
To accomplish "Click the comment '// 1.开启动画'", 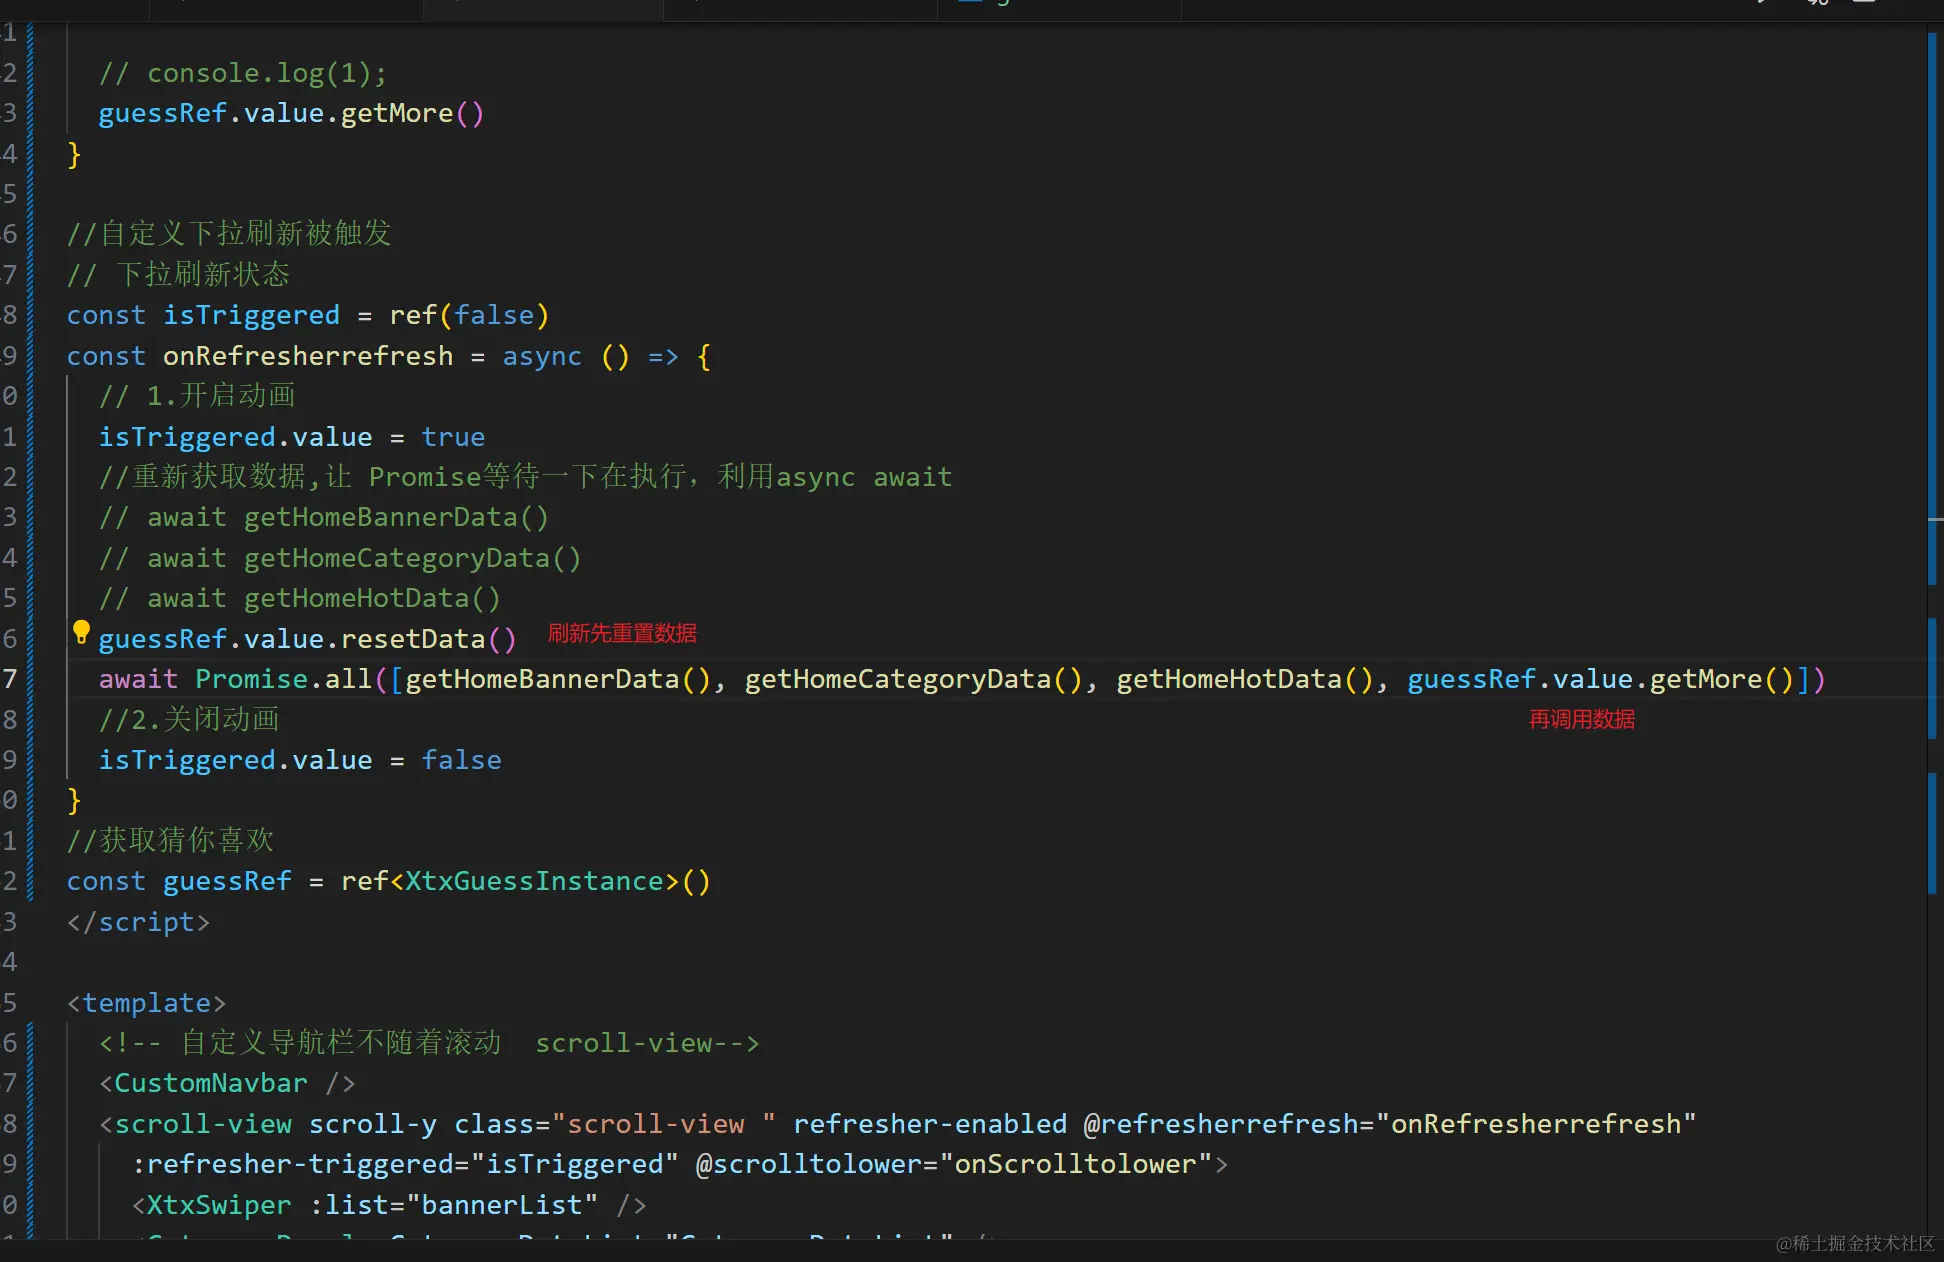I will coord(197,396).
